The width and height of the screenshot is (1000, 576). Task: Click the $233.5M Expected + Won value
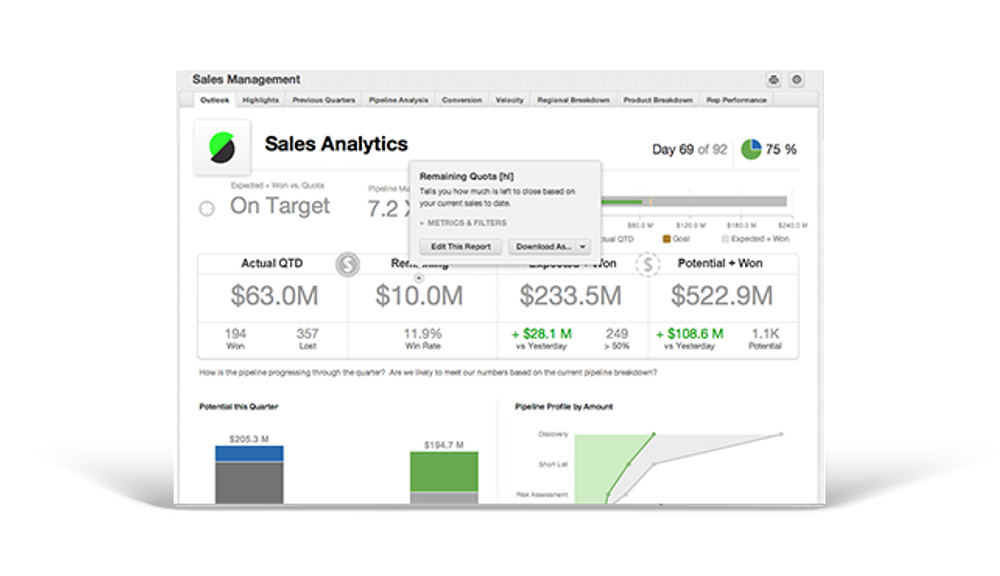click(x=570, y=296)
